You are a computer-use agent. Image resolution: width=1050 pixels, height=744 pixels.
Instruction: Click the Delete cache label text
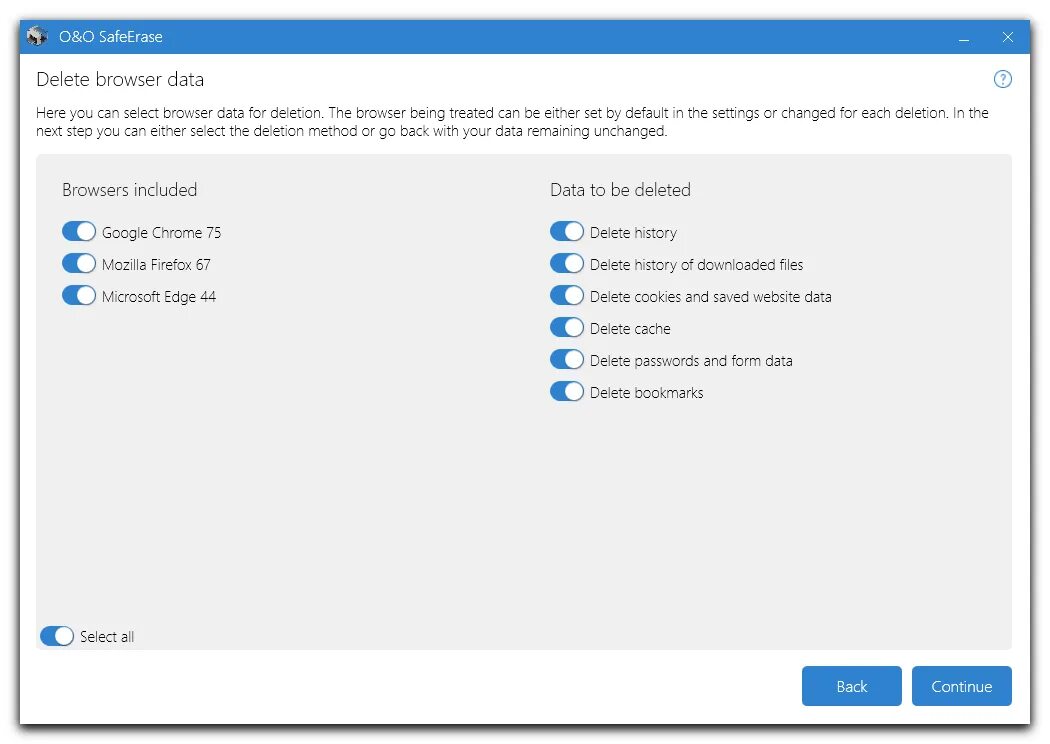point(630,329)
